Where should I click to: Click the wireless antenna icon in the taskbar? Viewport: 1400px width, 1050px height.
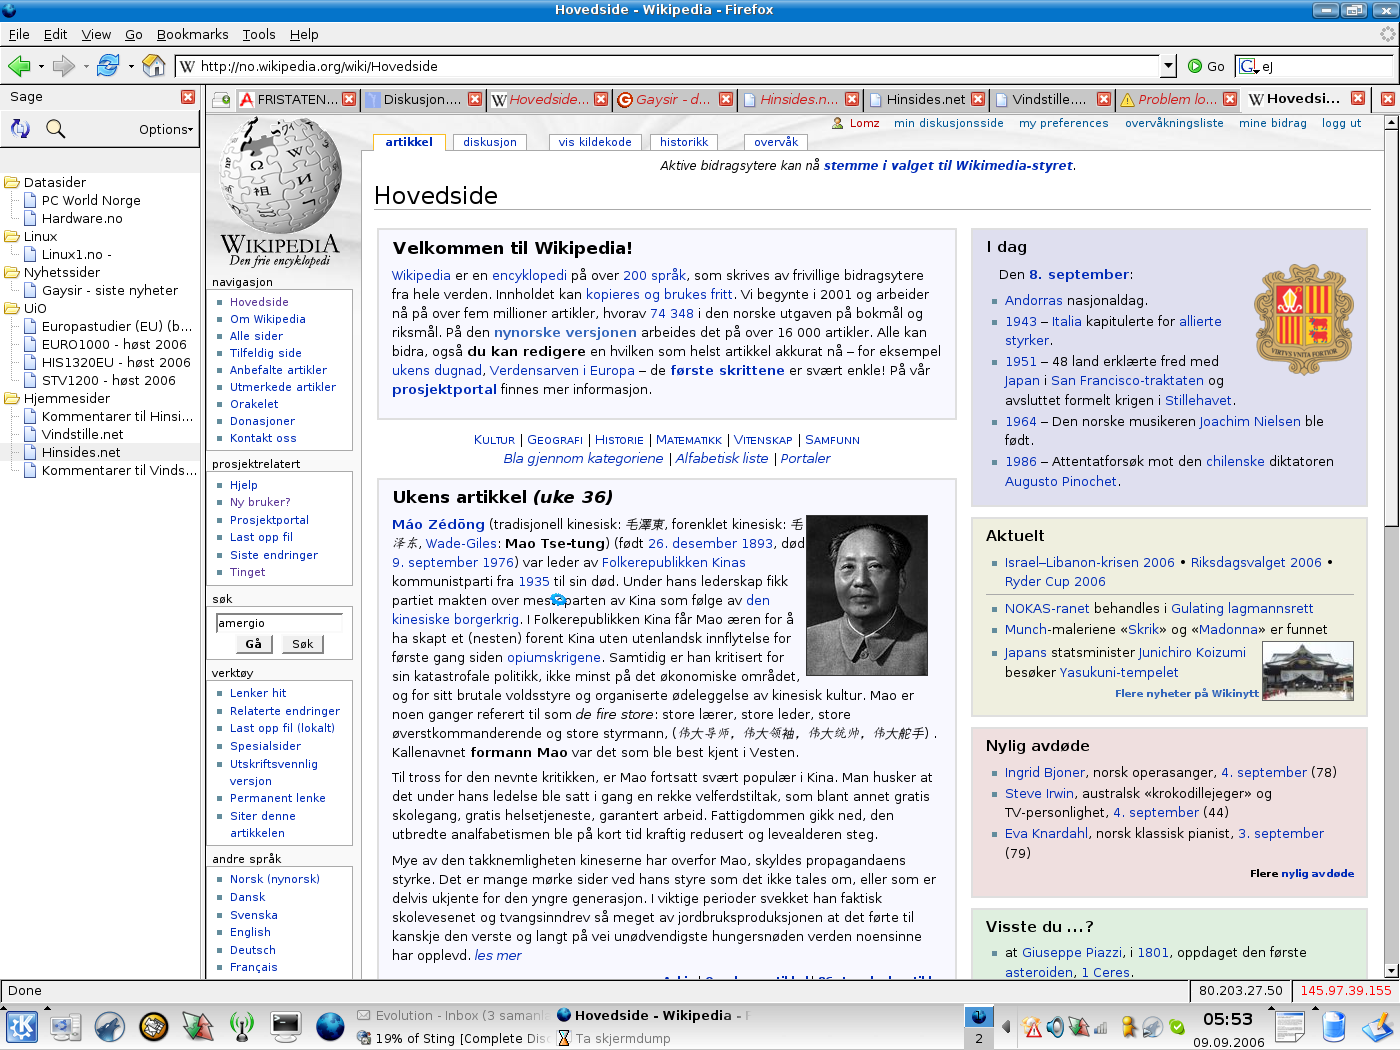click(241, 1027)
